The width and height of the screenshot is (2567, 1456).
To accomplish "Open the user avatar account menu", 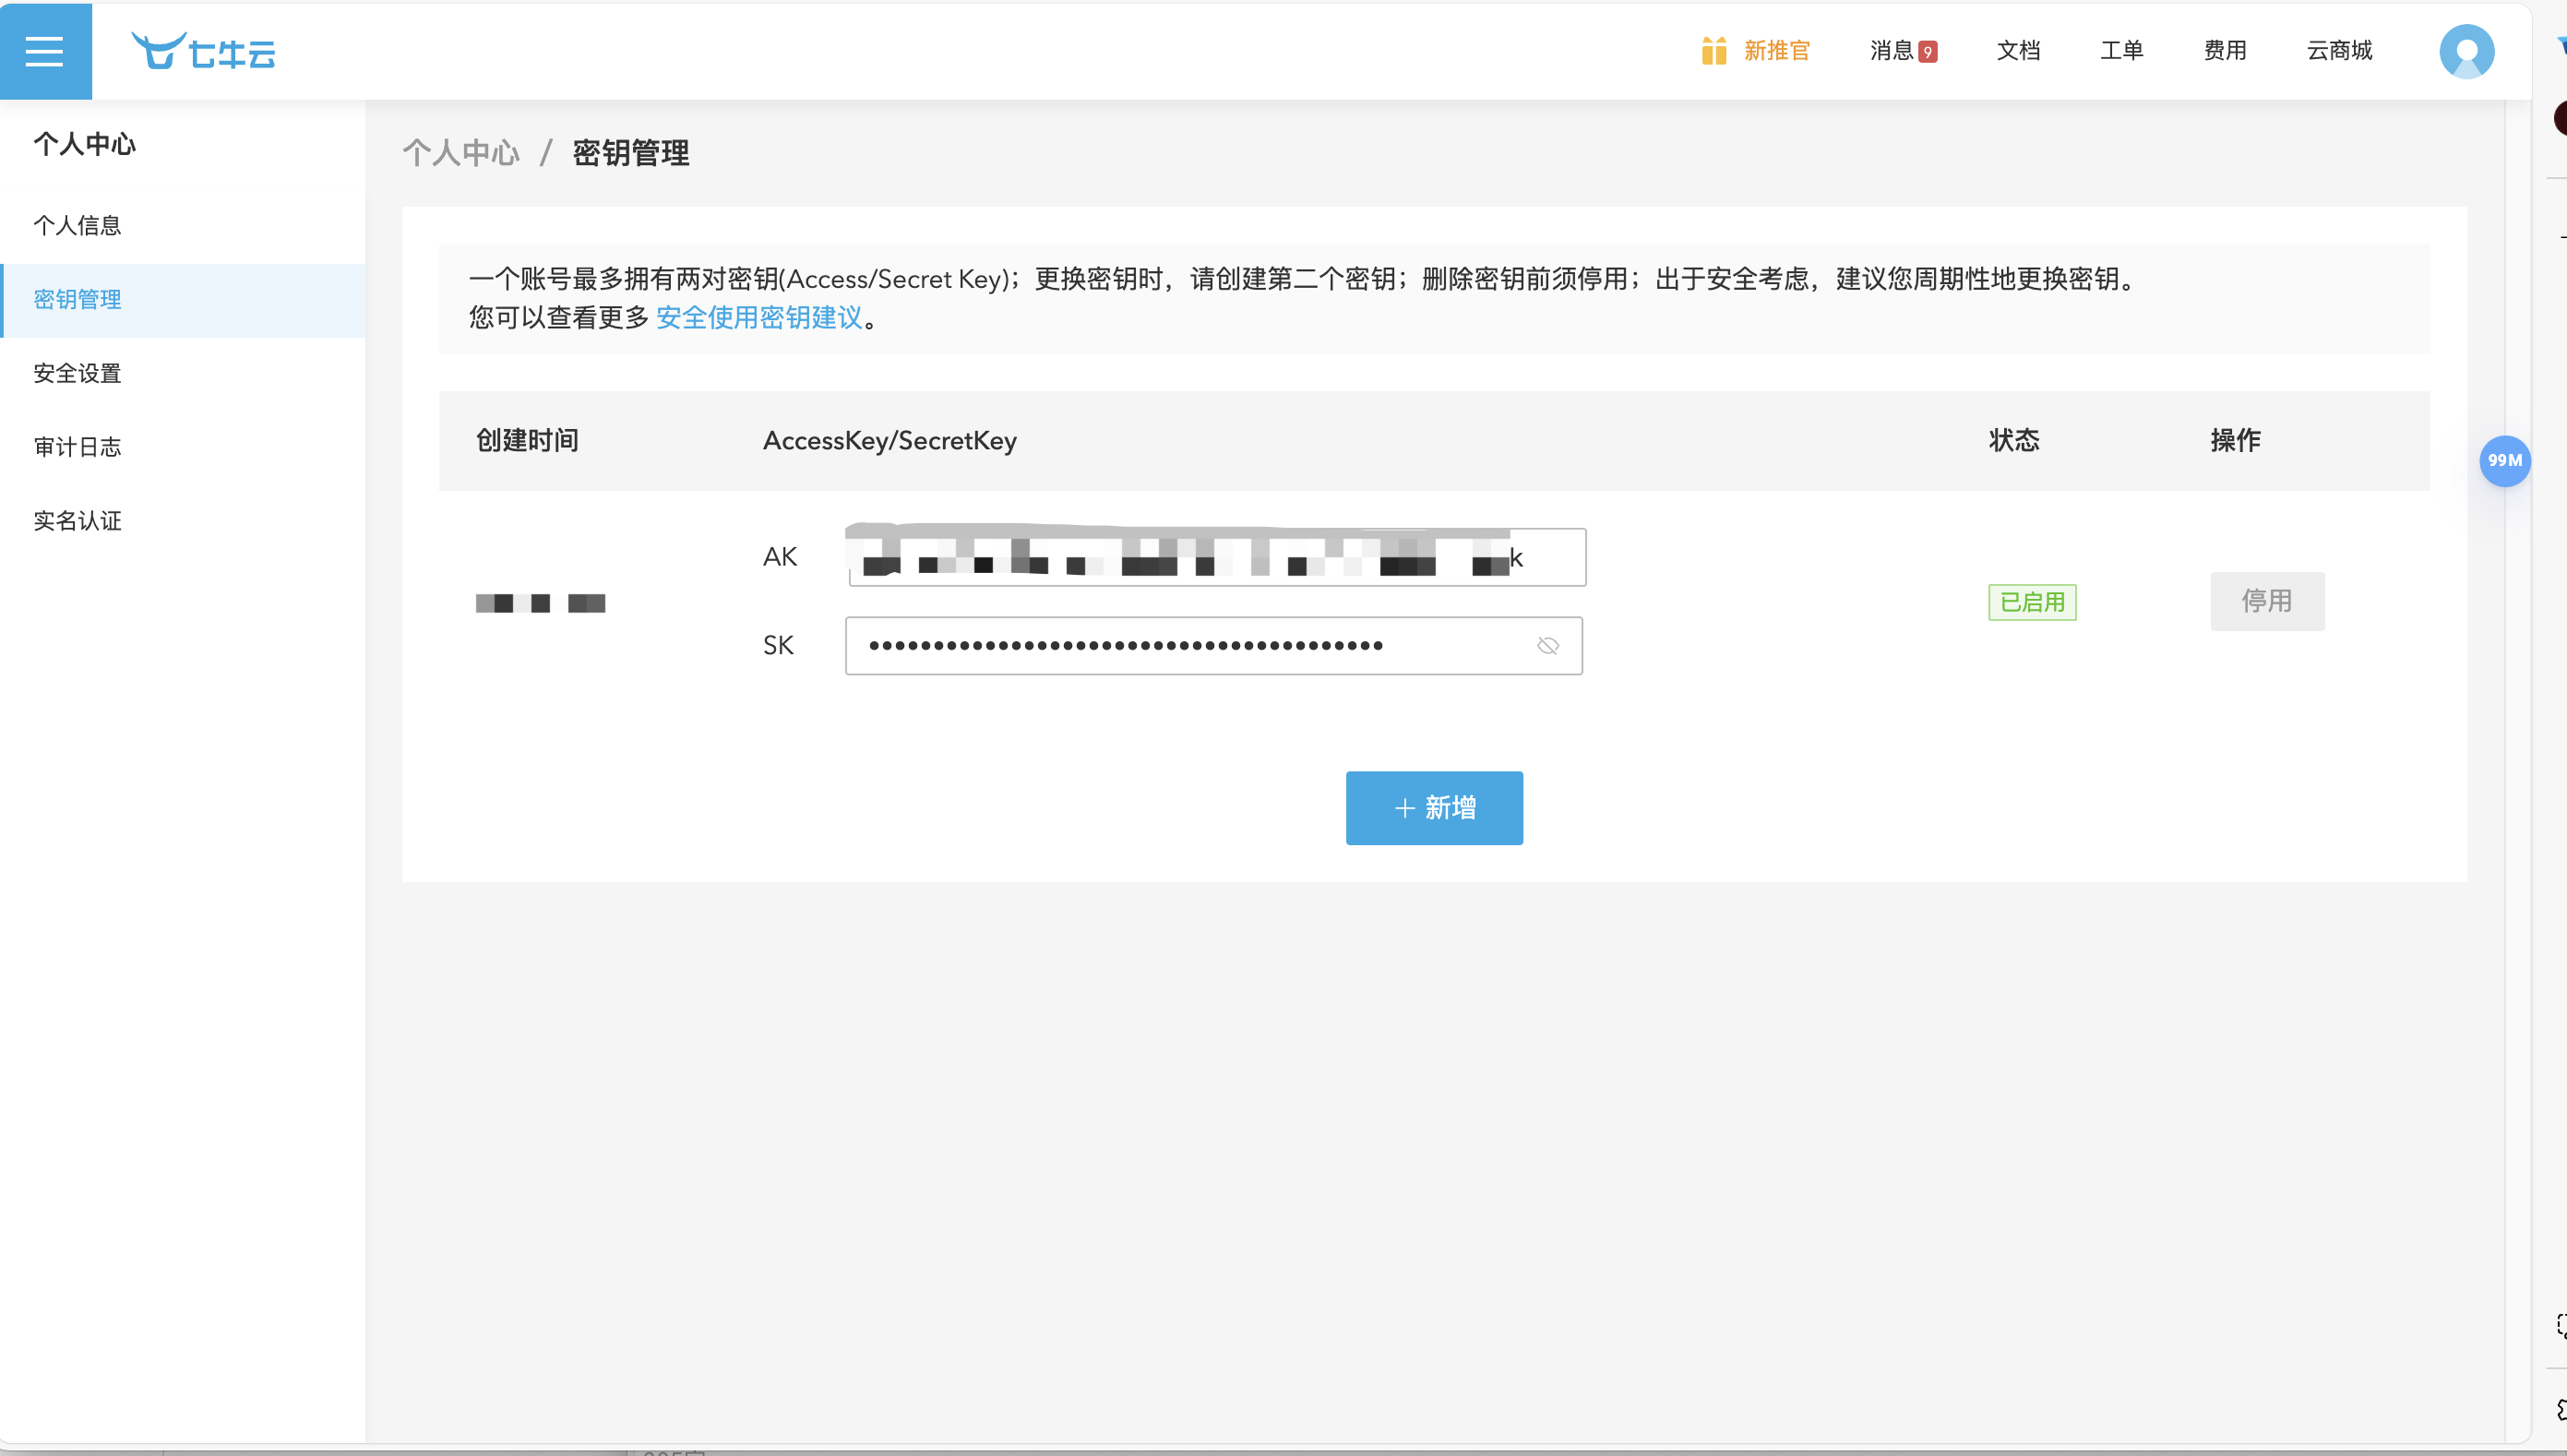I will [x=2466, y=51].
